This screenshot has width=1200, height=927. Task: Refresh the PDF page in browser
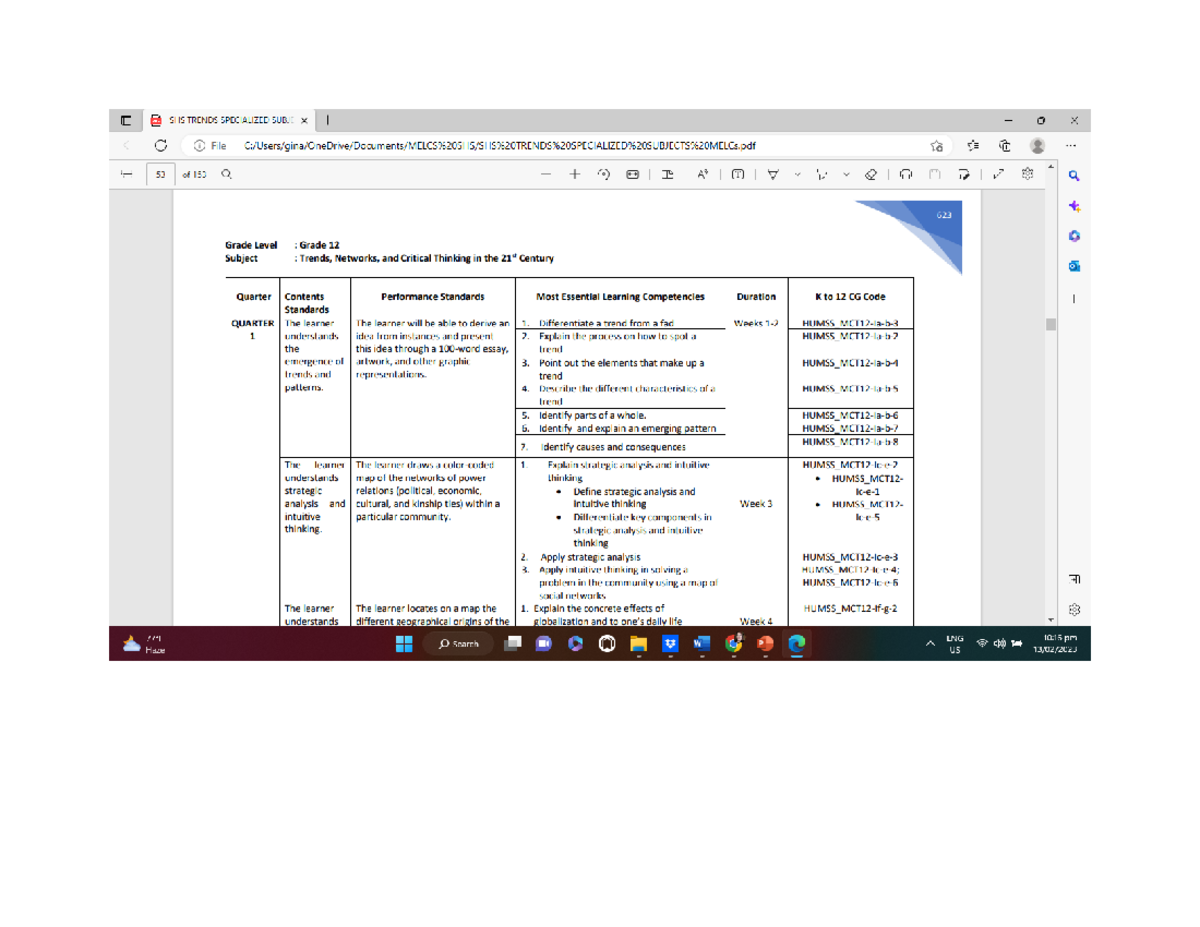click(160, 145)
